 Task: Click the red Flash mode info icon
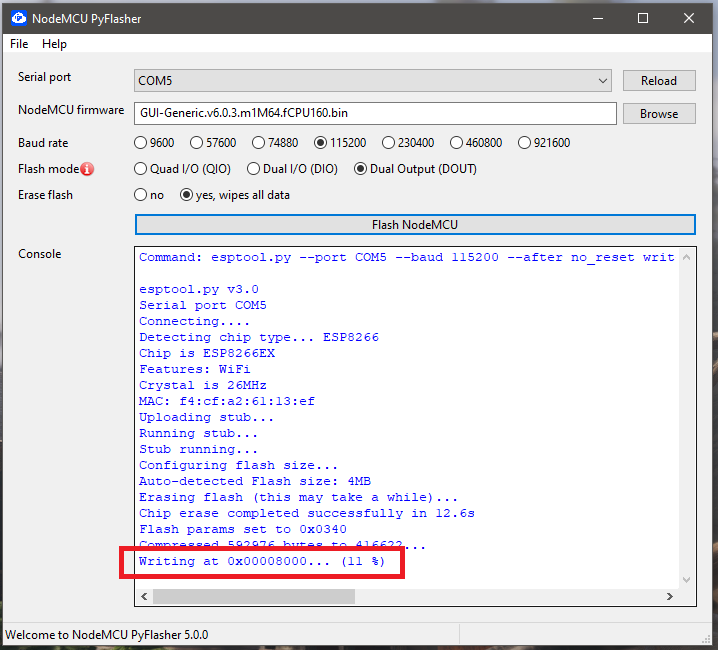[x=87, y=169]
